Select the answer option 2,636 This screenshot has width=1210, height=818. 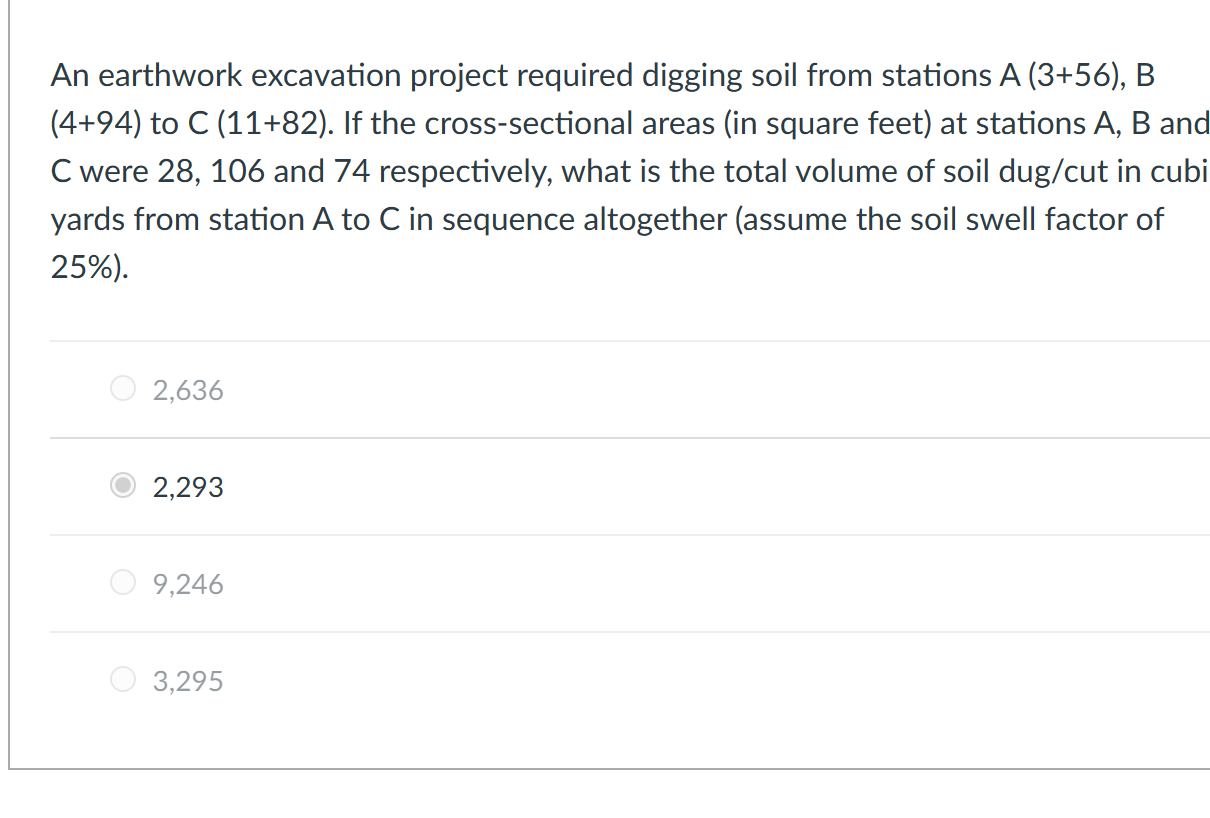(186, 390)
